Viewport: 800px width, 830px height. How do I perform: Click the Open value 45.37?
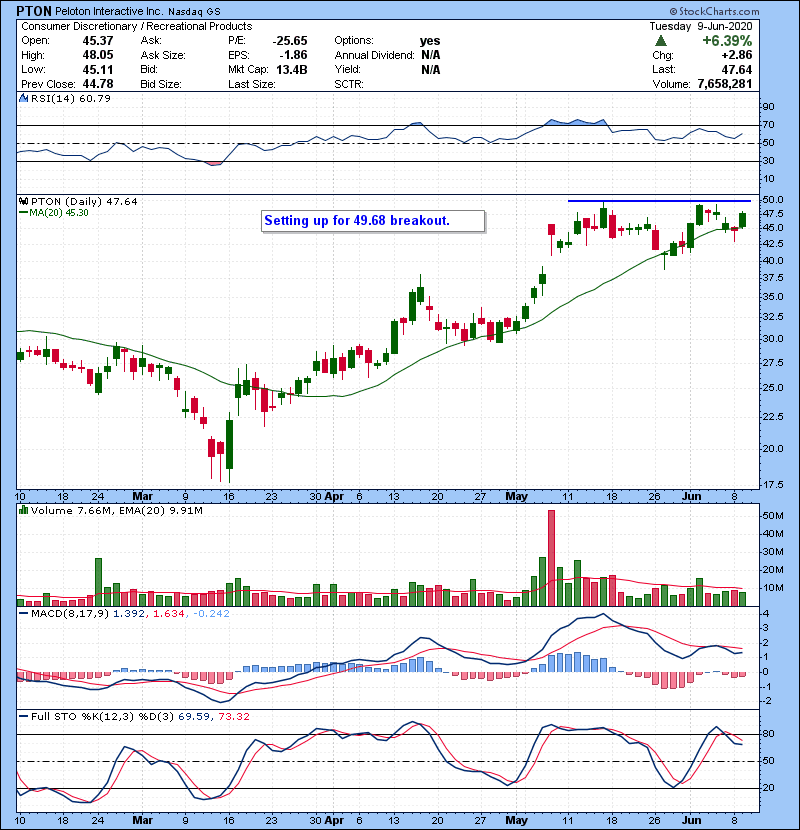[97, 41]
